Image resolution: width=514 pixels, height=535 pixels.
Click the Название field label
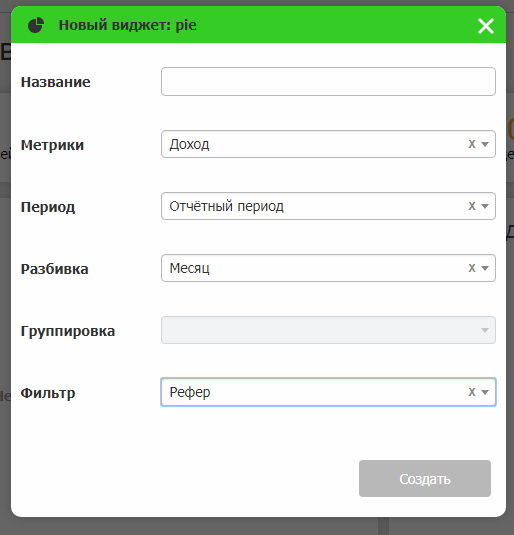(x=56, y=82)
